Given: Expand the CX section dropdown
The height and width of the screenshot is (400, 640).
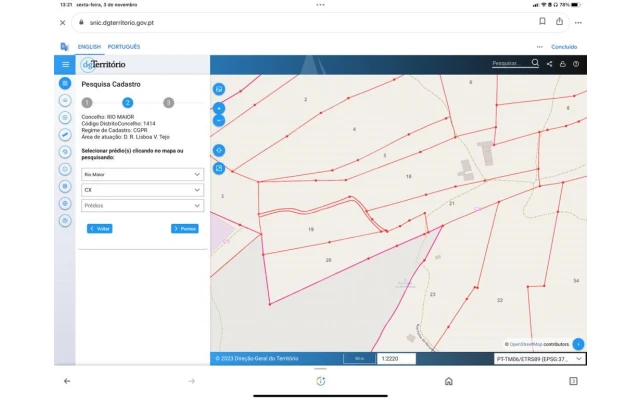Looking at the screenshot, I should [x=143, y=190].
